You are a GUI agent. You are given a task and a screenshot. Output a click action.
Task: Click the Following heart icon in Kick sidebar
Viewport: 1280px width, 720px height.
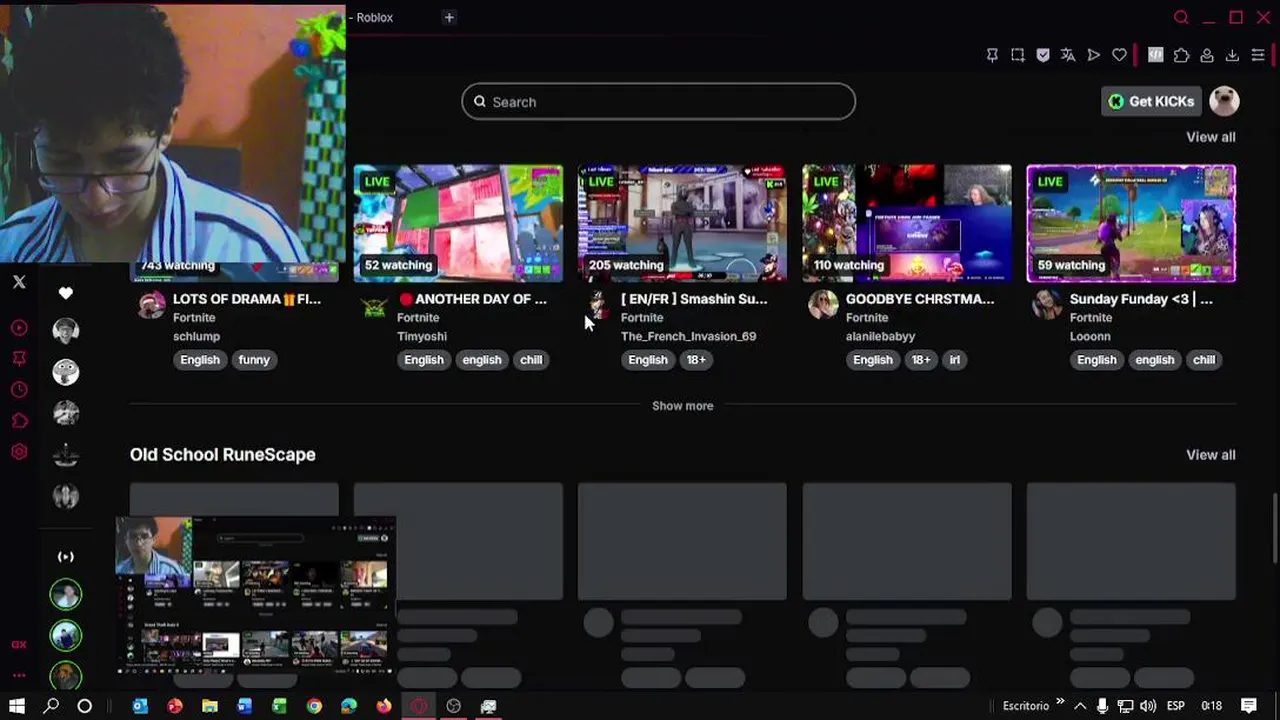tap(66, 293)
